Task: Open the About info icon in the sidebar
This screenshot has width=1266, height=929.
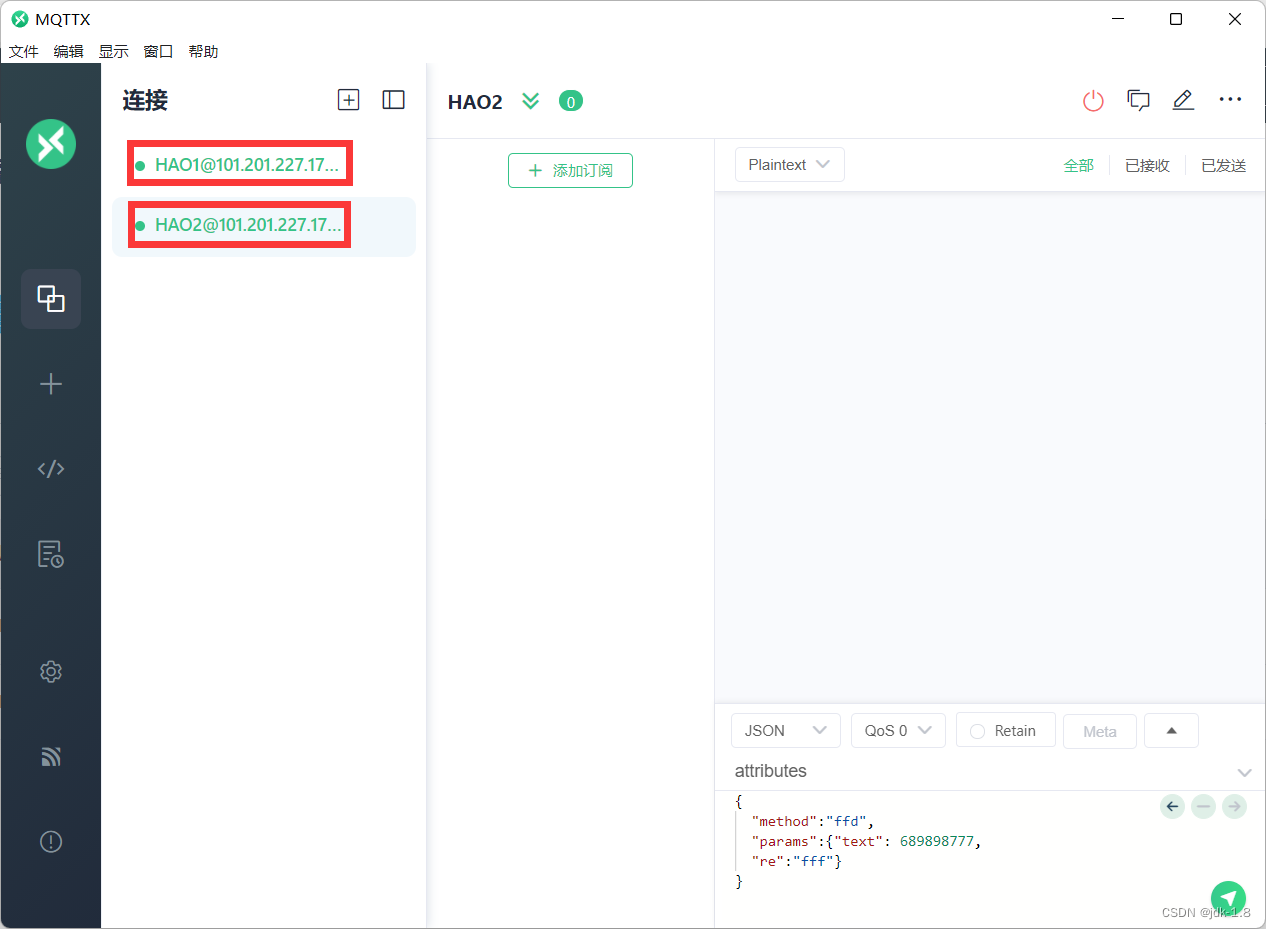Action: tap(51, 842)
